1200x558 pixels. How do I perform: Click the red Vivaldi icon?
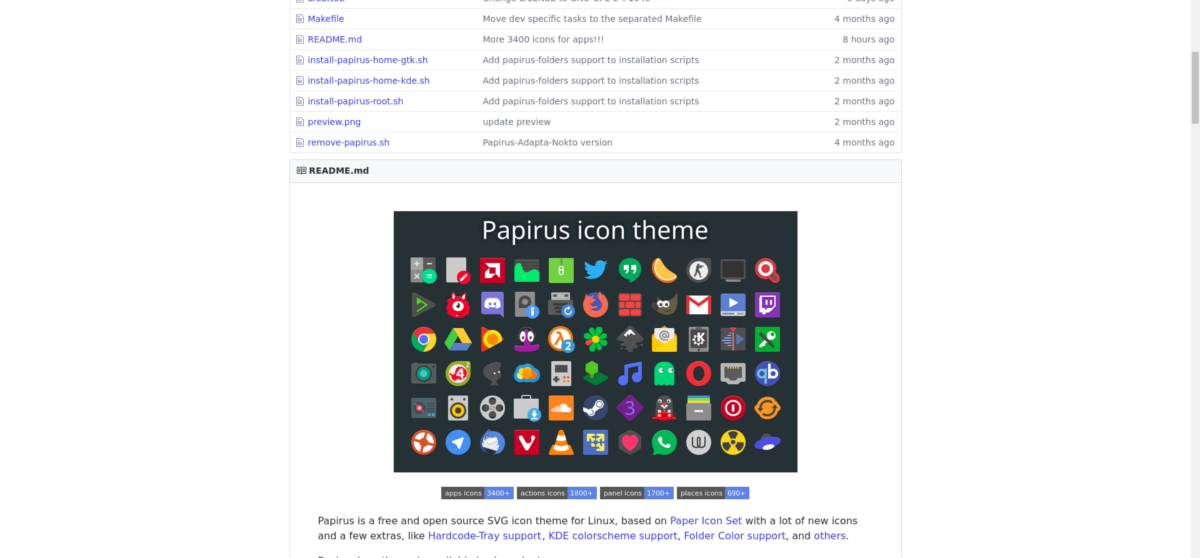(527, 442)
